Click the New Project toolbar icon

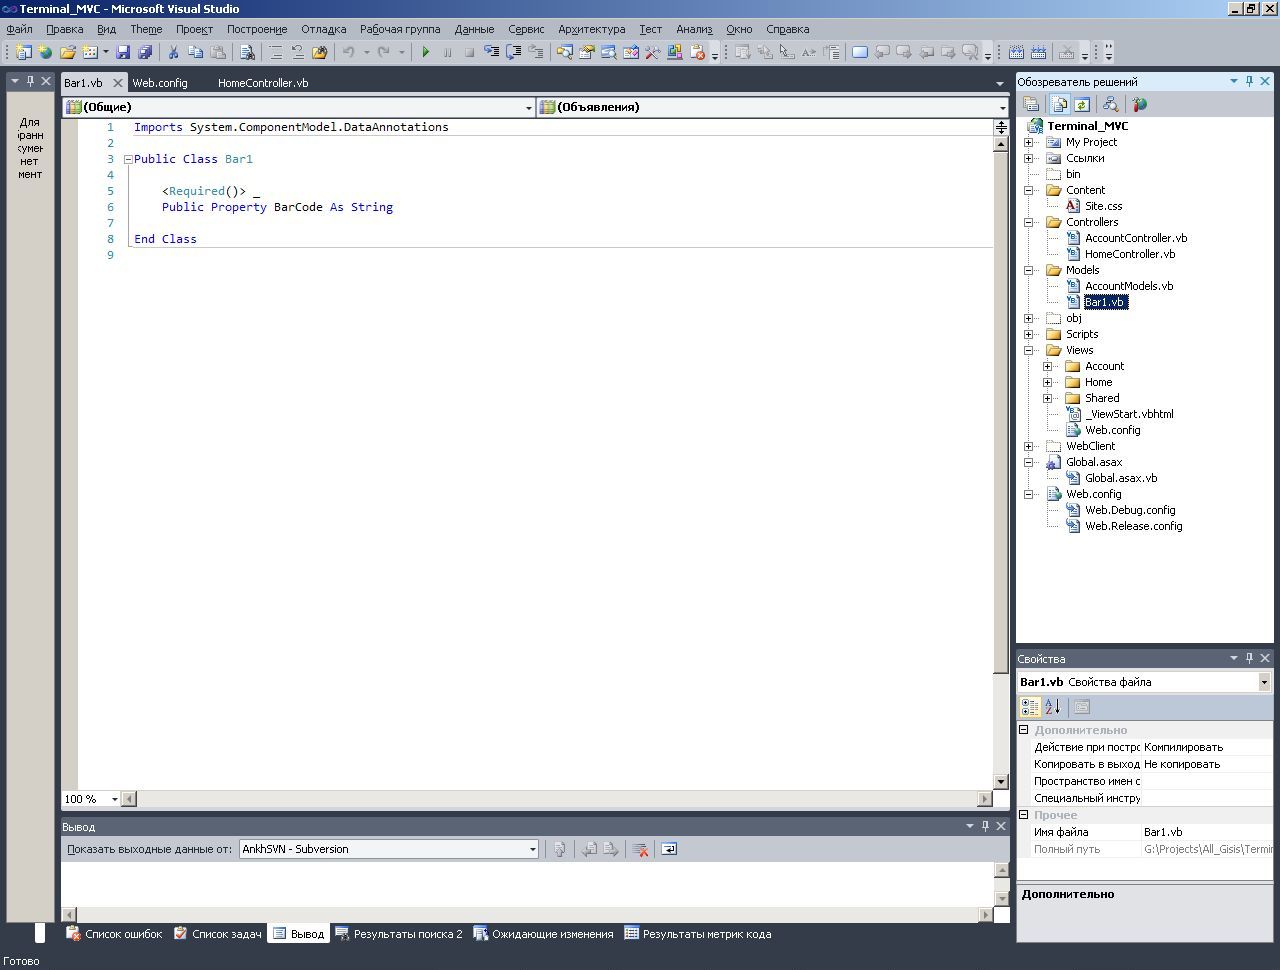tap(23, 52)
